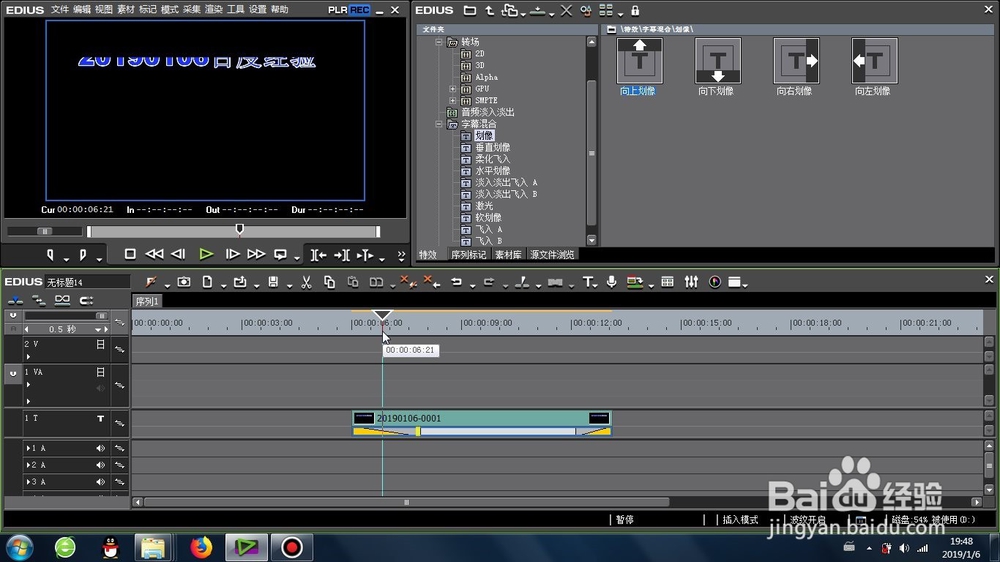1000x562 pixels.
Task: Click the vectorscope/waveform icon
Action: (715, 282)
